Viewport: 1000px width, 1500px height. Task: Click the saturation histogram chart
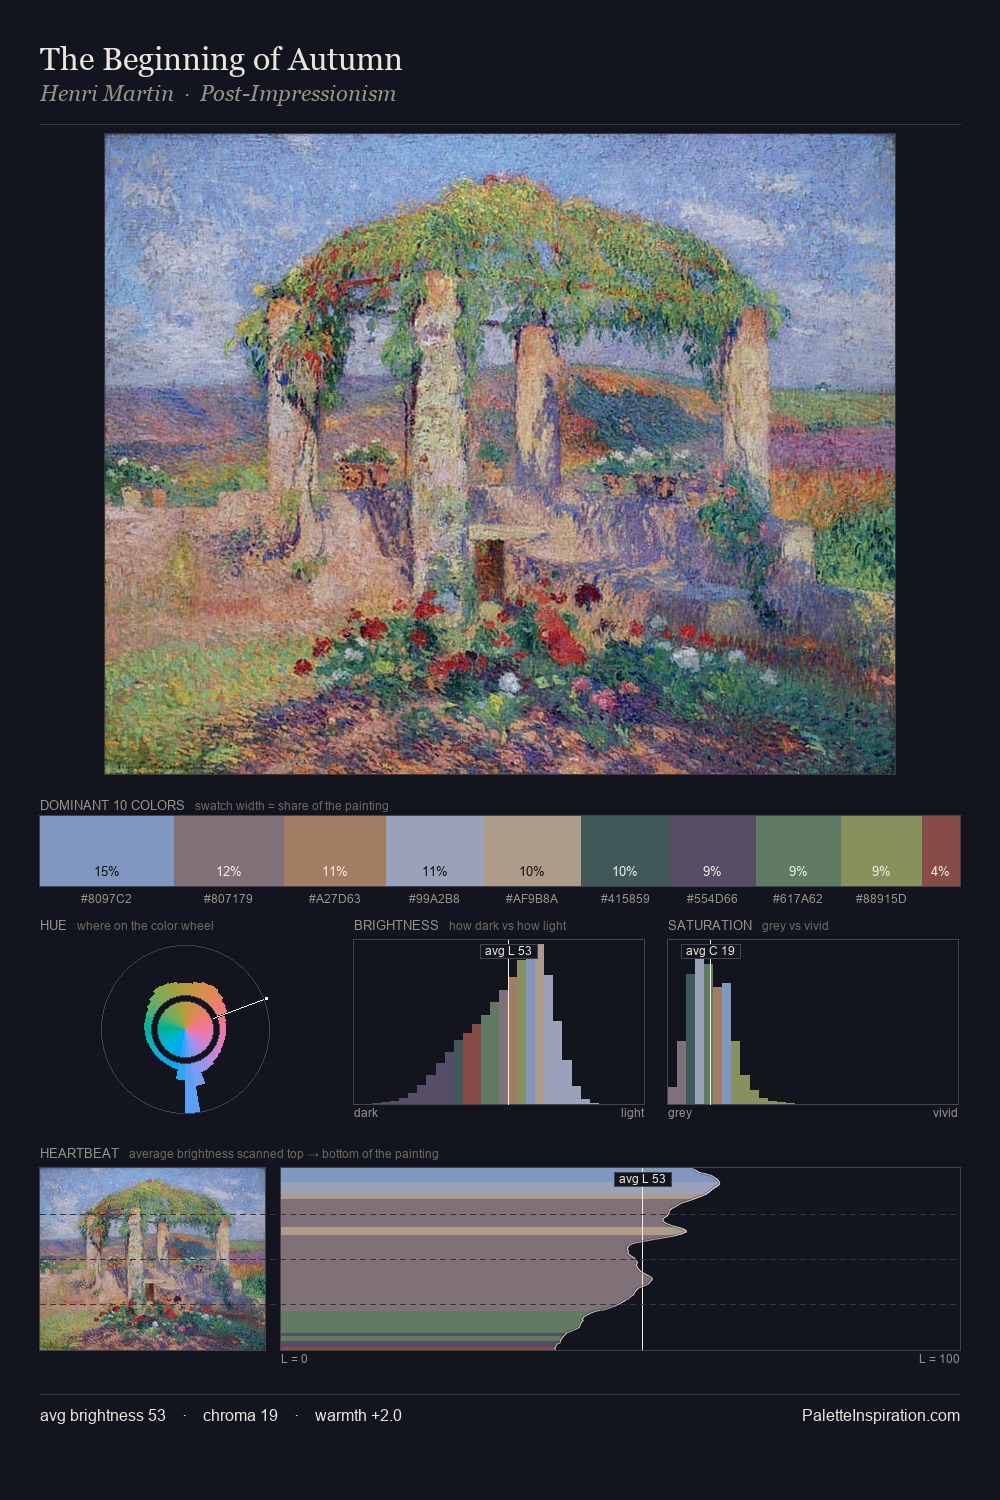813,1022
